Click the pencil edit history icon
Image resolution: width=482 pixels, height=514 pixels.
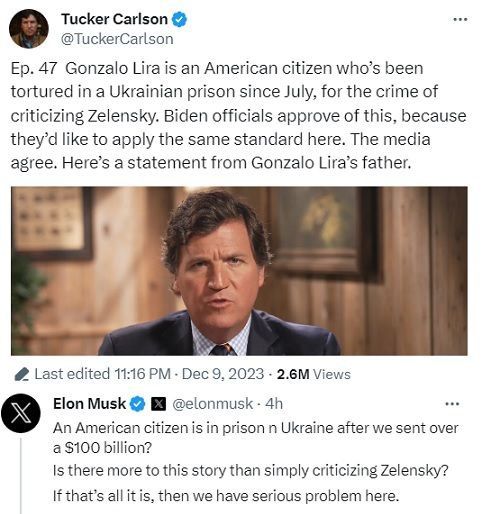click(22, 374)
